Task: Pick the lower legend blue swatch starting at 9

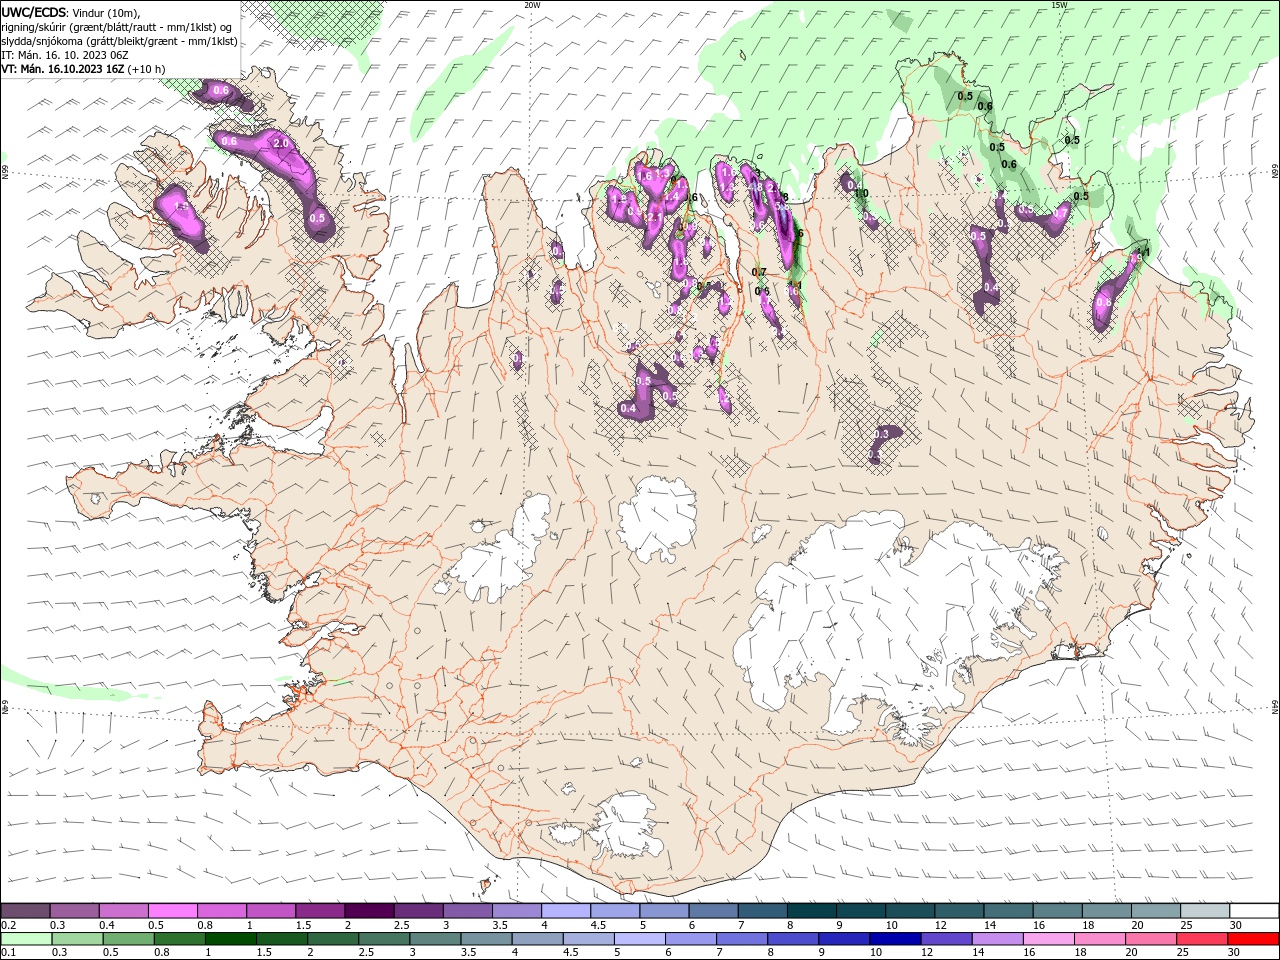Action: click(842, 939)
